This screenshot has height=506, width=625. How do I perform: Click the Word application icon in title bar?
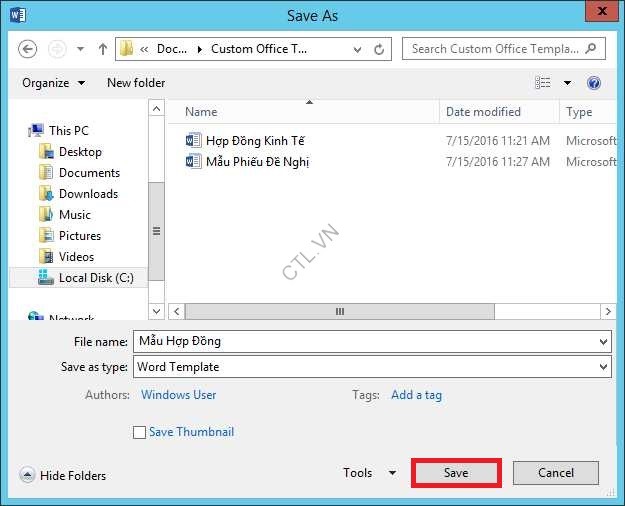18,15
